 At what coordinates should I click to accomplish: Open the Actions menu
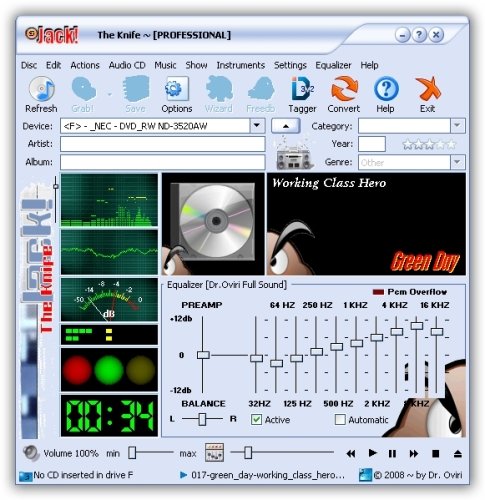(x=85, y=65)
